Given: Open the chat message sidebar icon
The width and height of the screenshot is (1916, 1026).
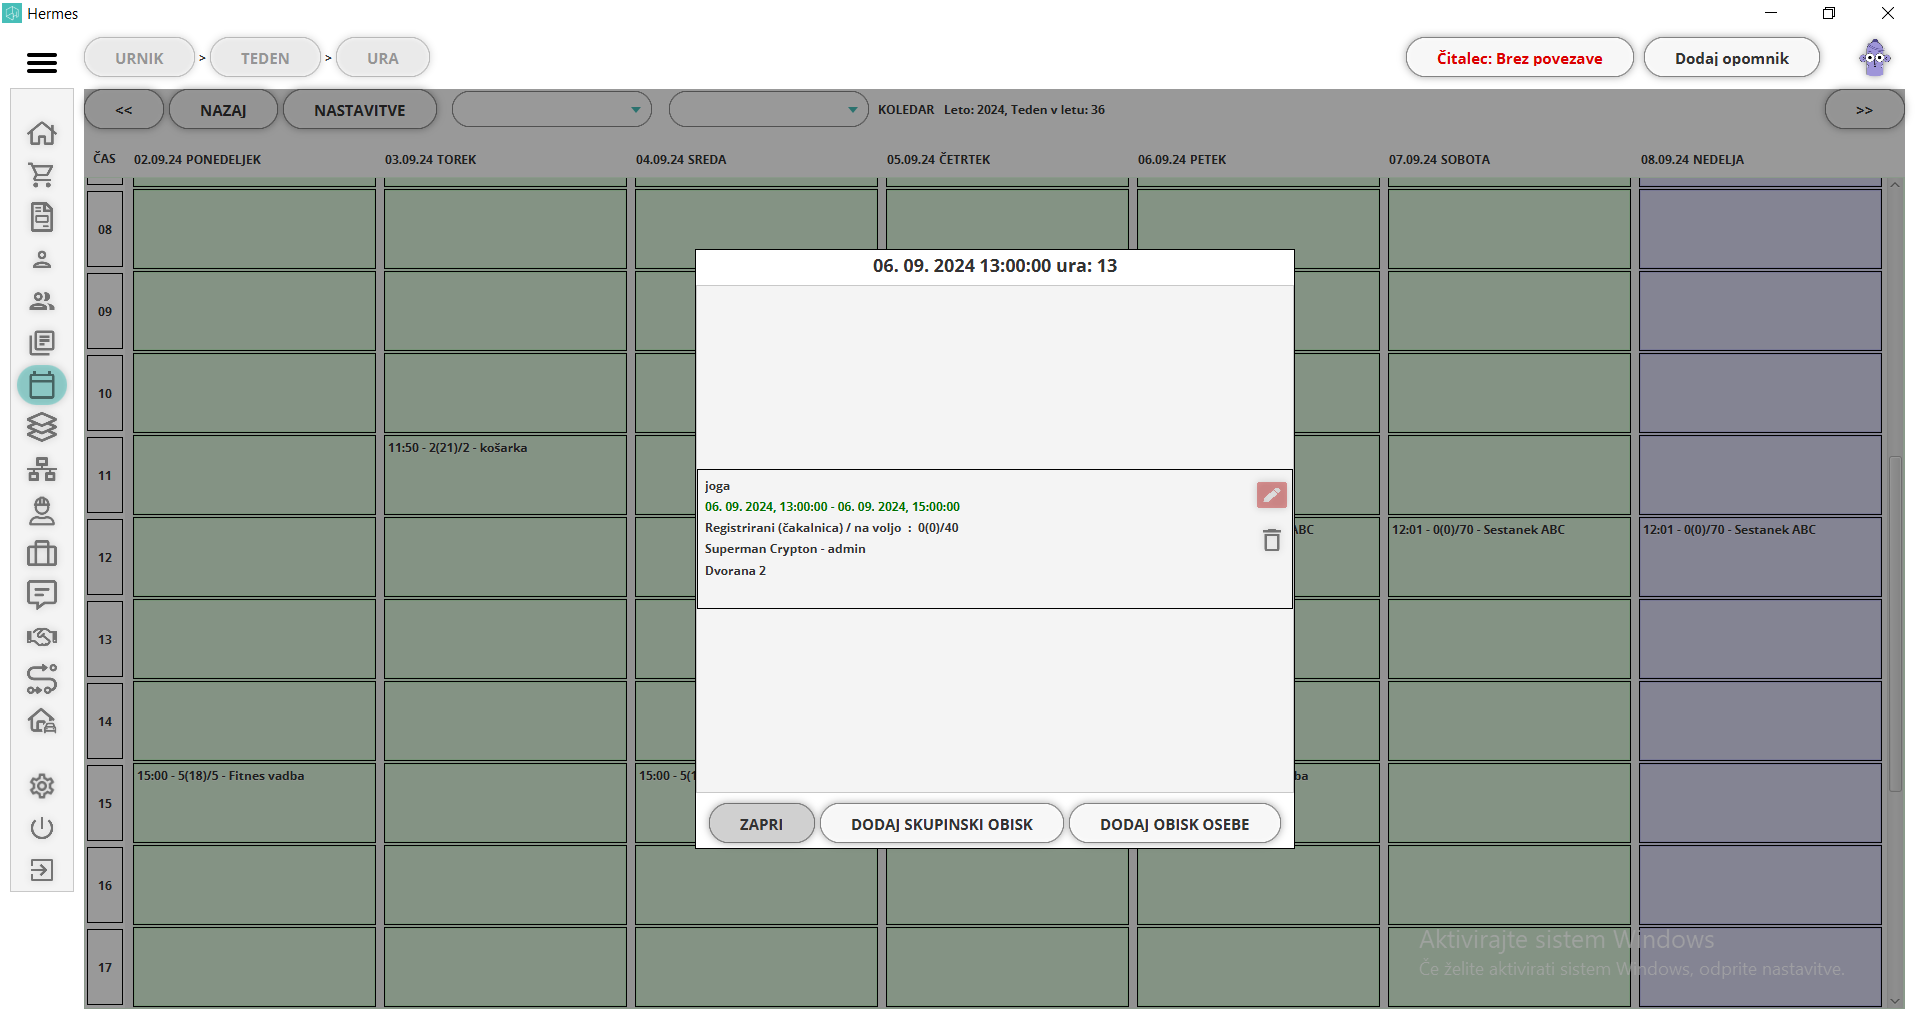Looking at the screenshot, I should (x=42, y=595).
